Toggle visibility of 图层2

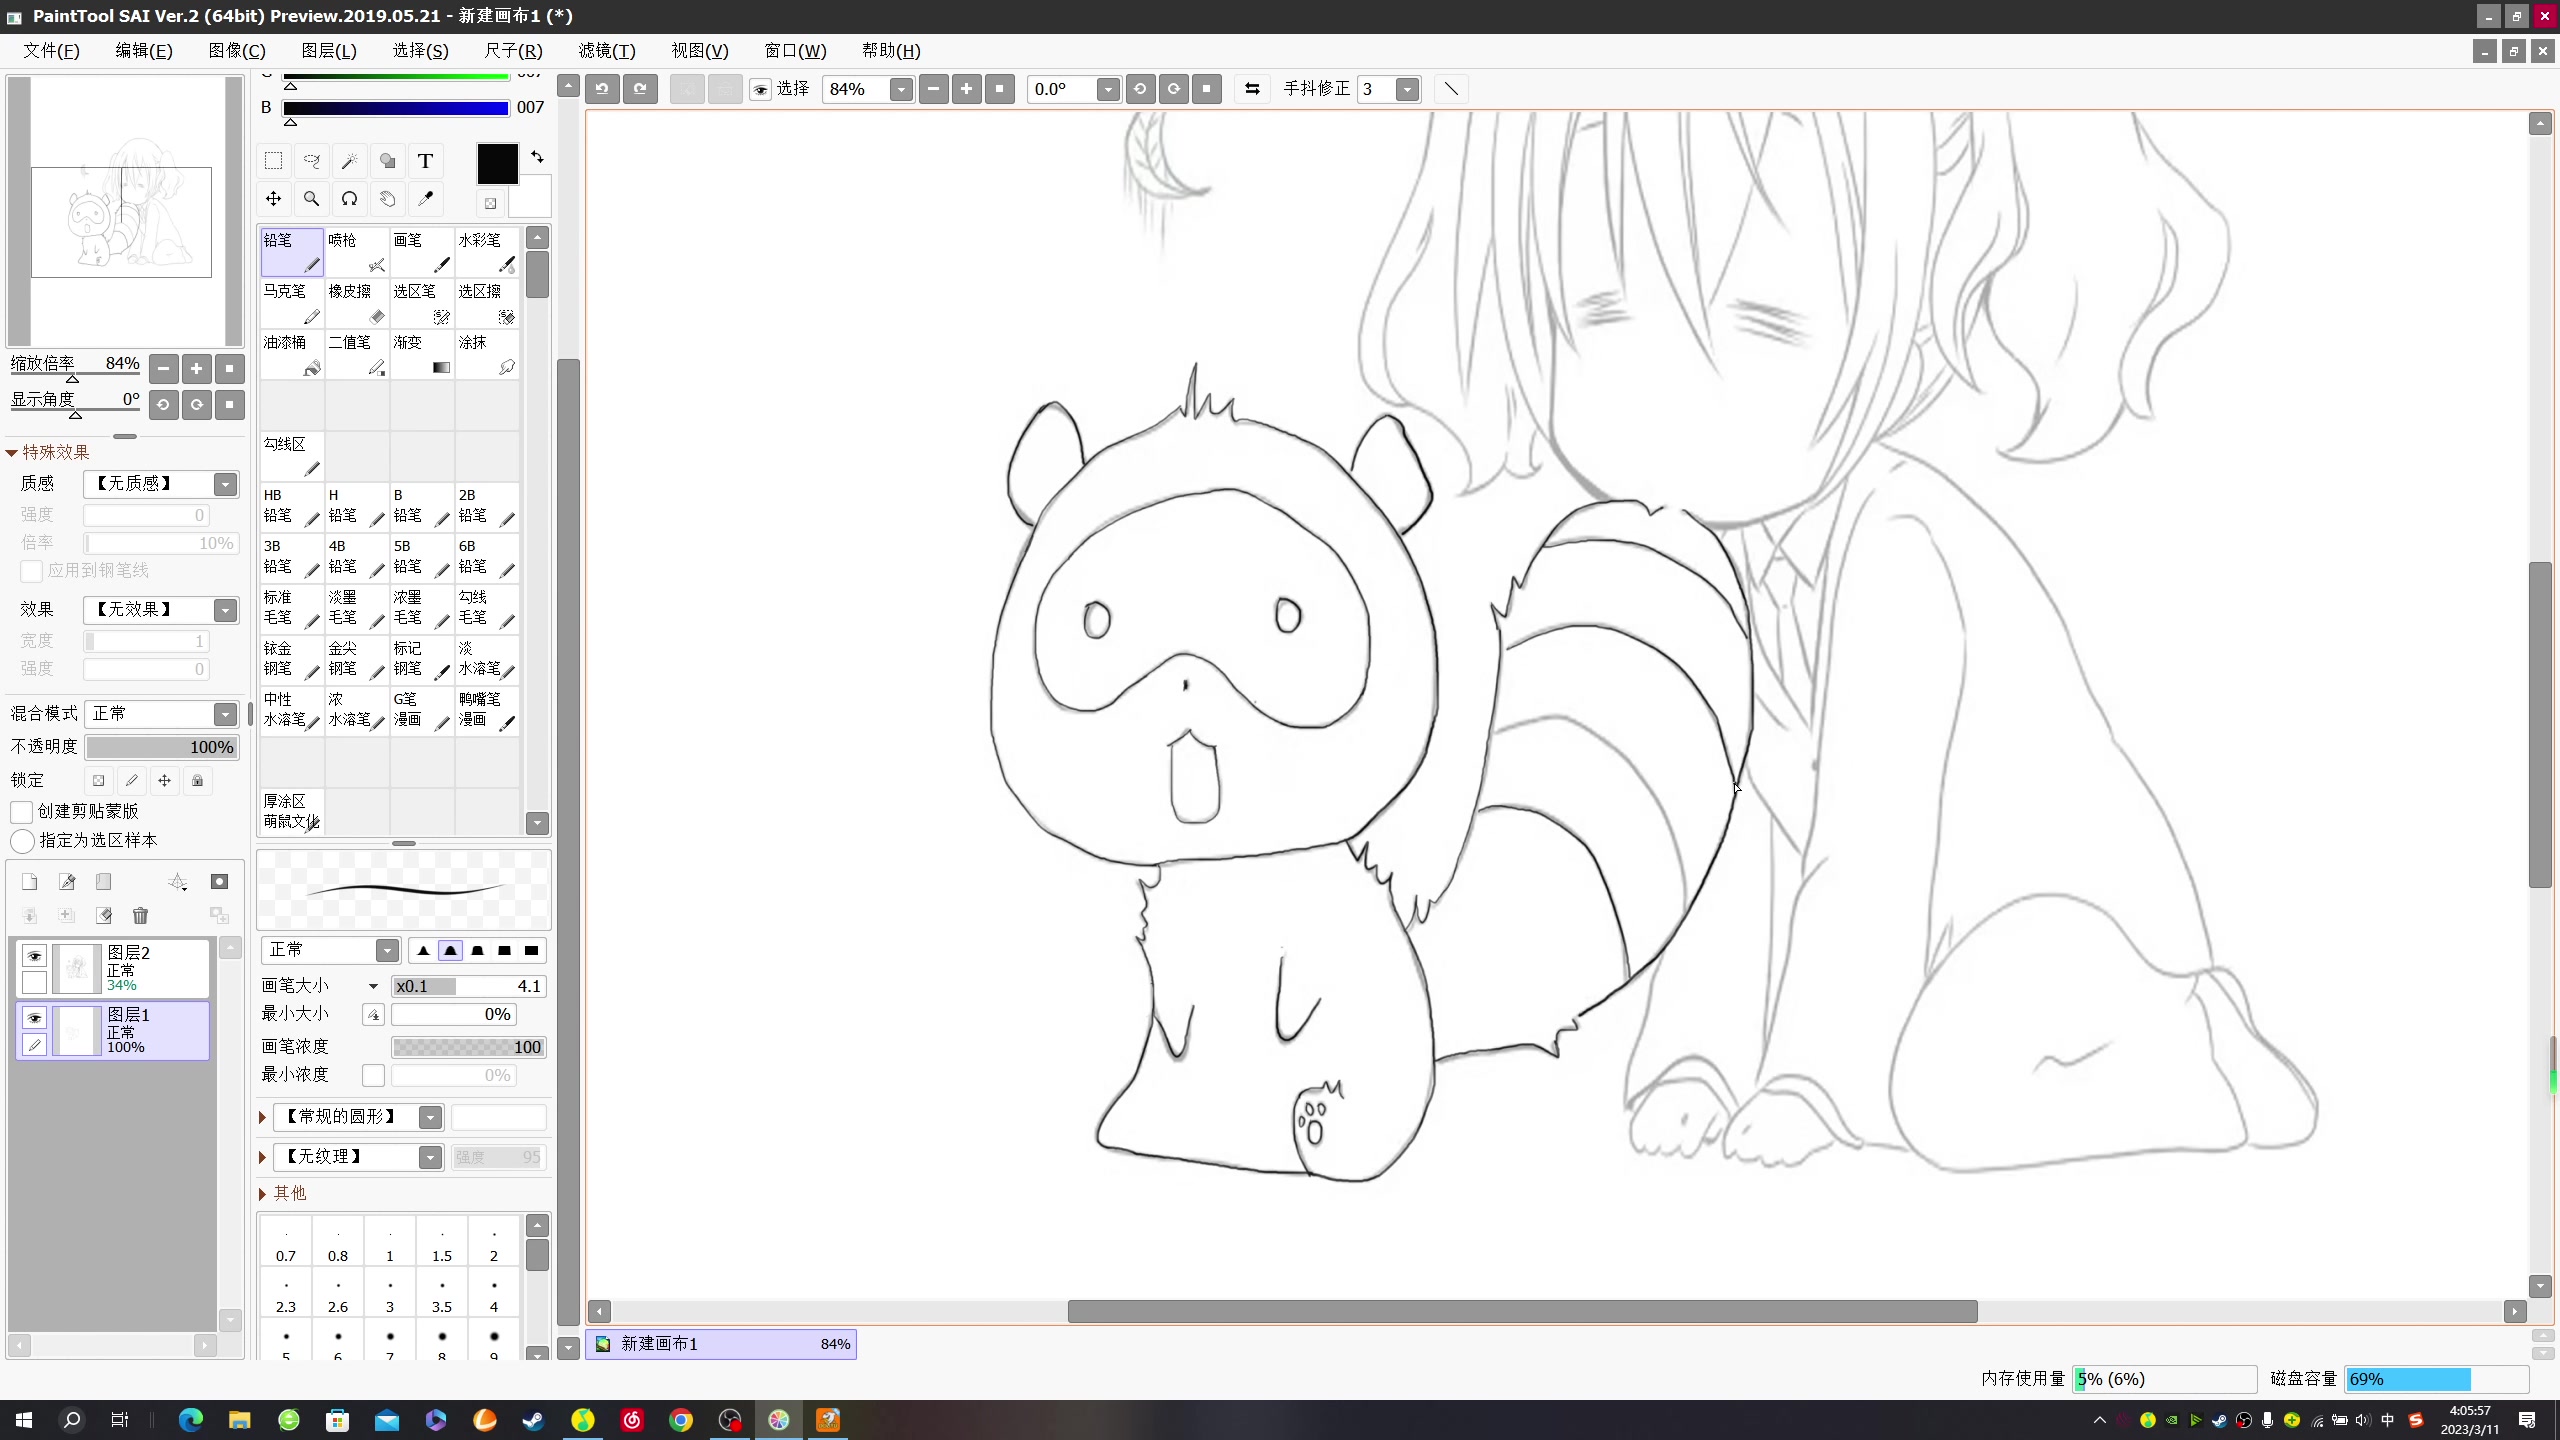tap(34, 956)
